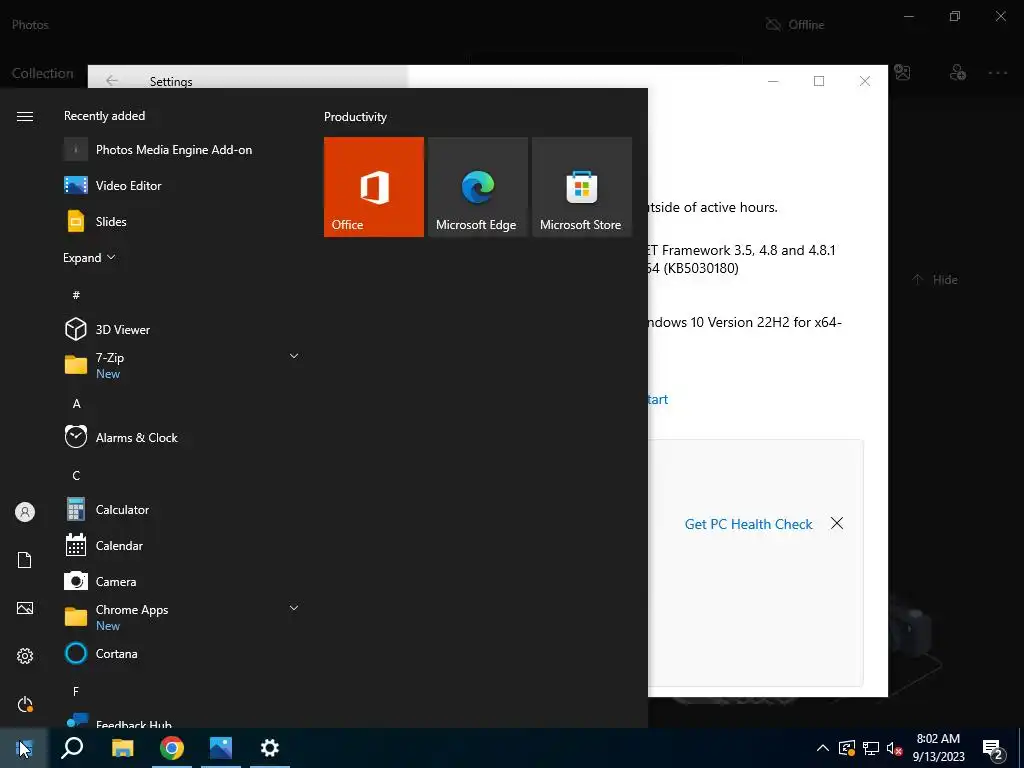Switch to Google Chrome on the taskbar
The height and width of the screenshot is (768, 1024).
[x=172, y=748]
